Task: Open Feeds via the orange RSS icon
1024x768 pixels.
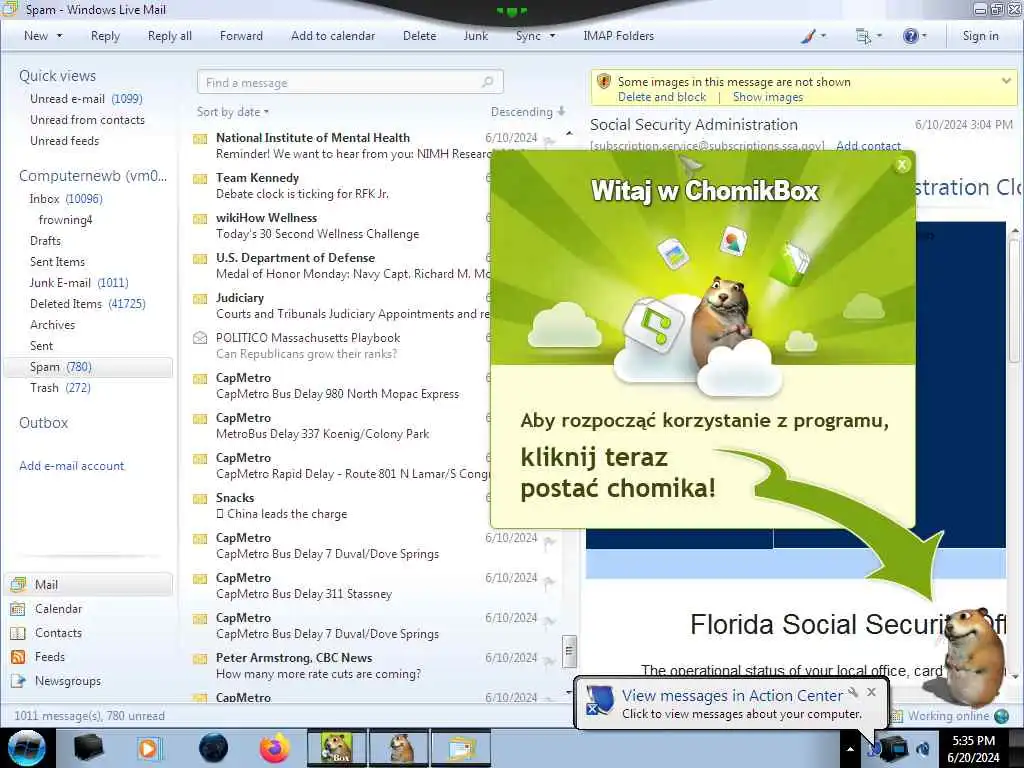Action: click(x=18, y=657)
